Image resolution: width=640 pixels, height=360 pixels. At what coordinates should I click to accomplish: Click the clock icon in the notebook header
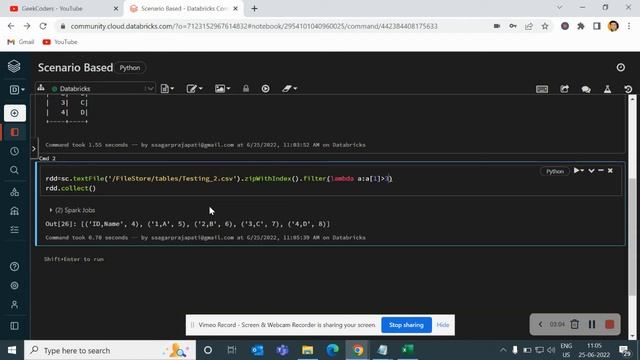(620, 67)
